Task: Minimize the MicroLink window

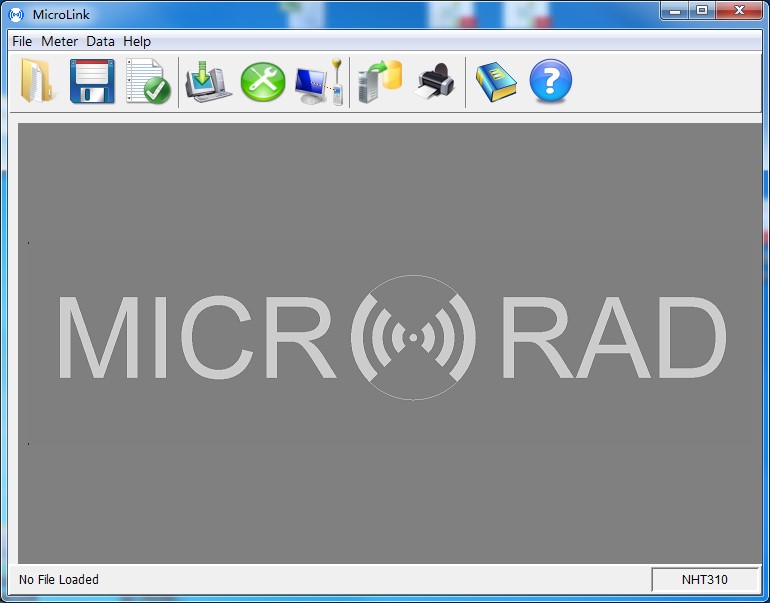Action: 675,10
